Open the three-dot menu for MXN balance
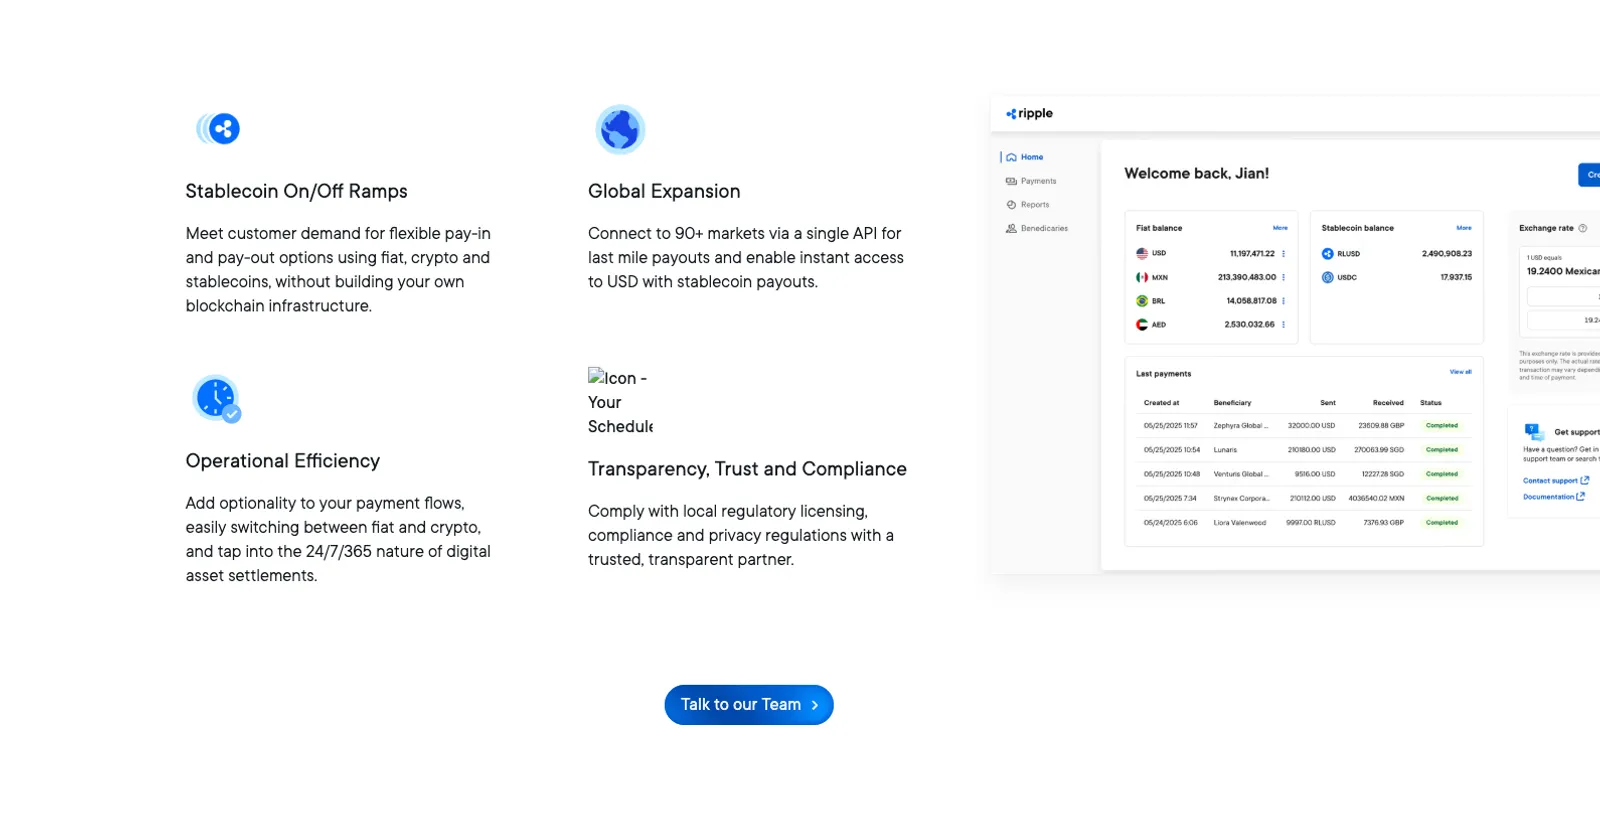Viewport: 1600px width, 826px height. point(1283,277)
